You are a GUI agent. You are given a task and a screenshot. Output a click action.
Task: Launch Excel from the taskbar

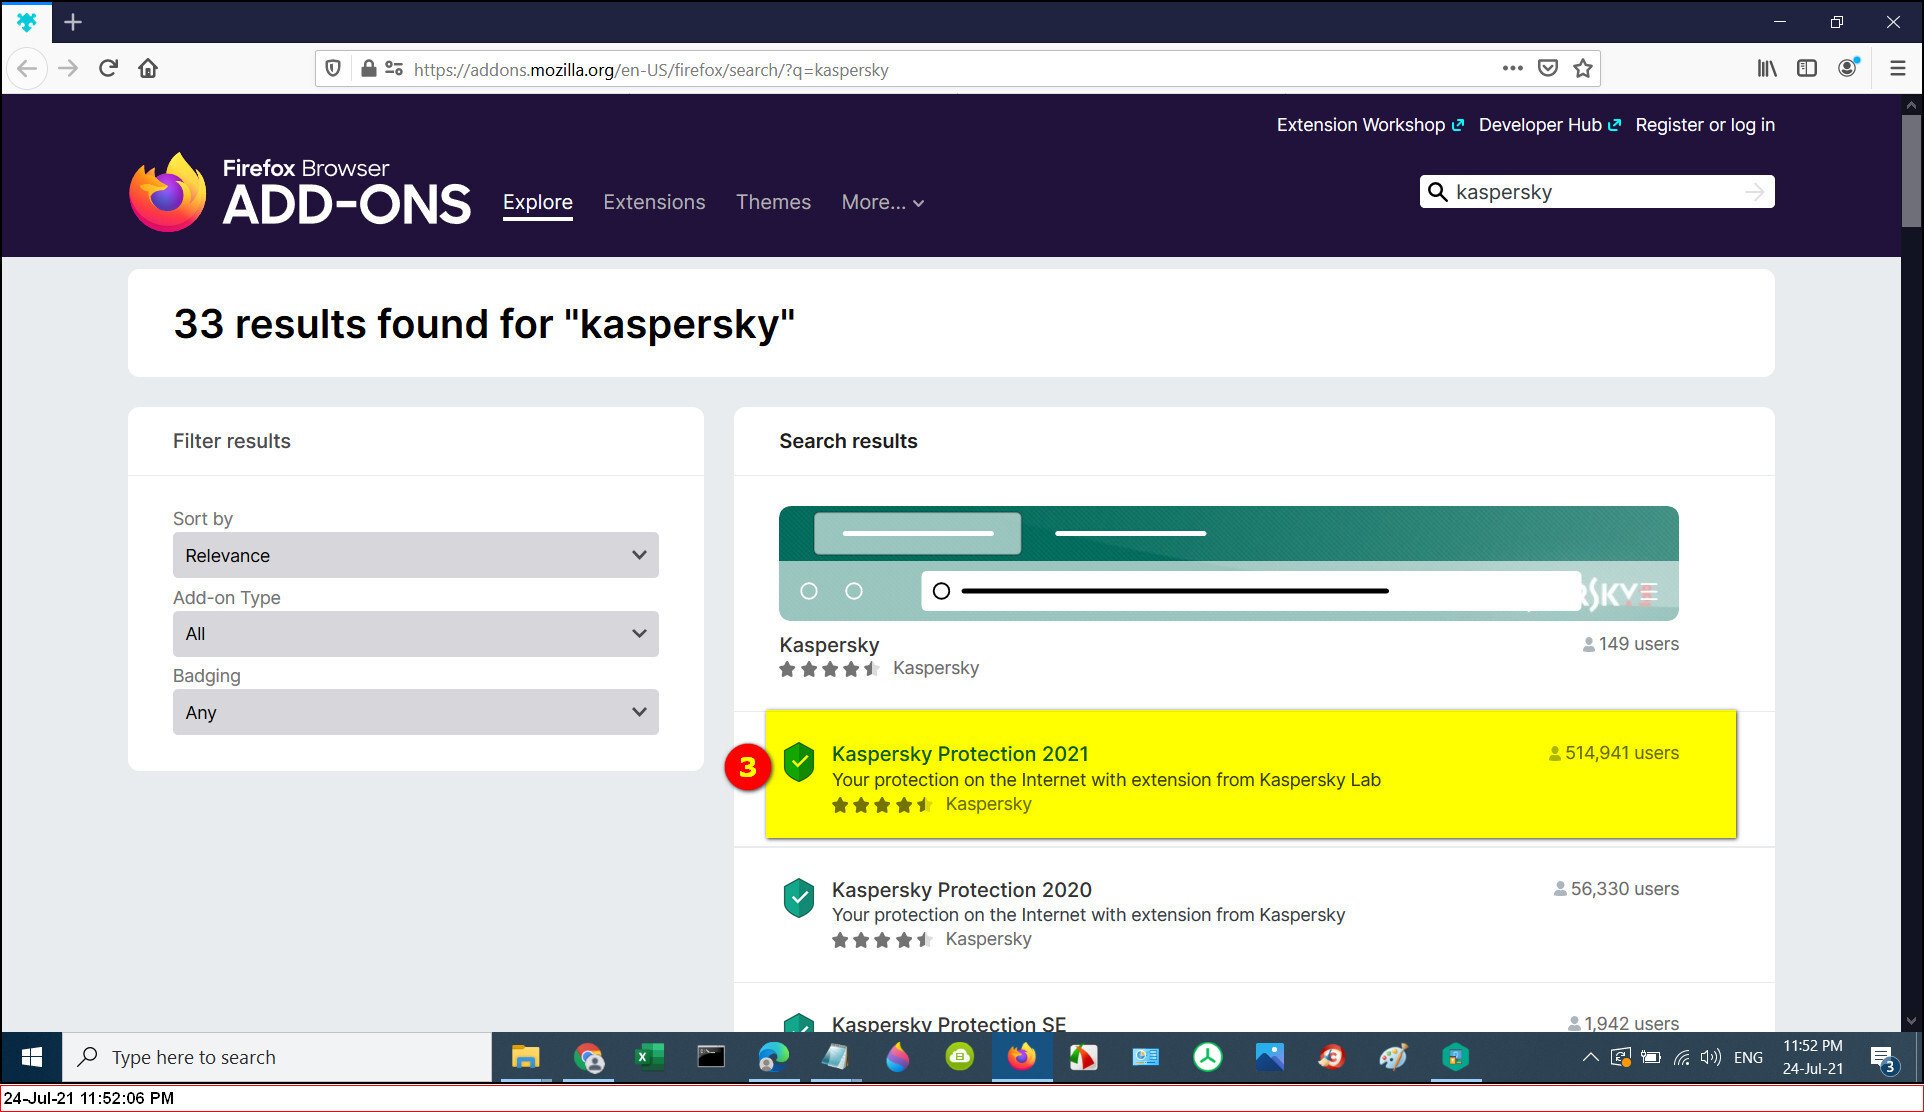pos(649,1057)
